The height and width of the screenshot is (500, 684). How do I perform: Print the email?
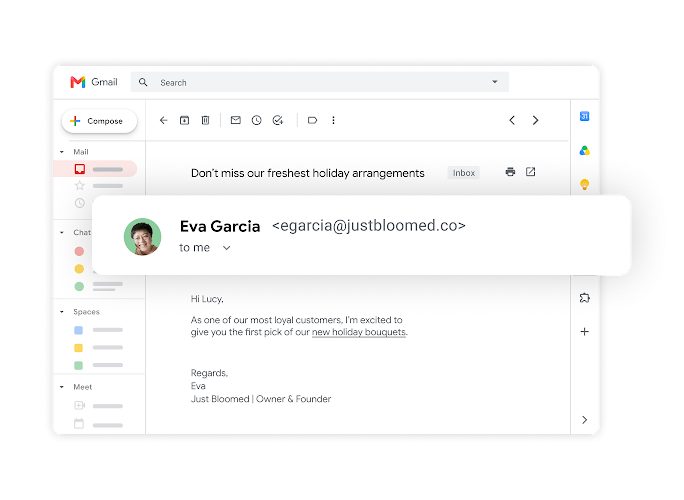coord(510,171)
